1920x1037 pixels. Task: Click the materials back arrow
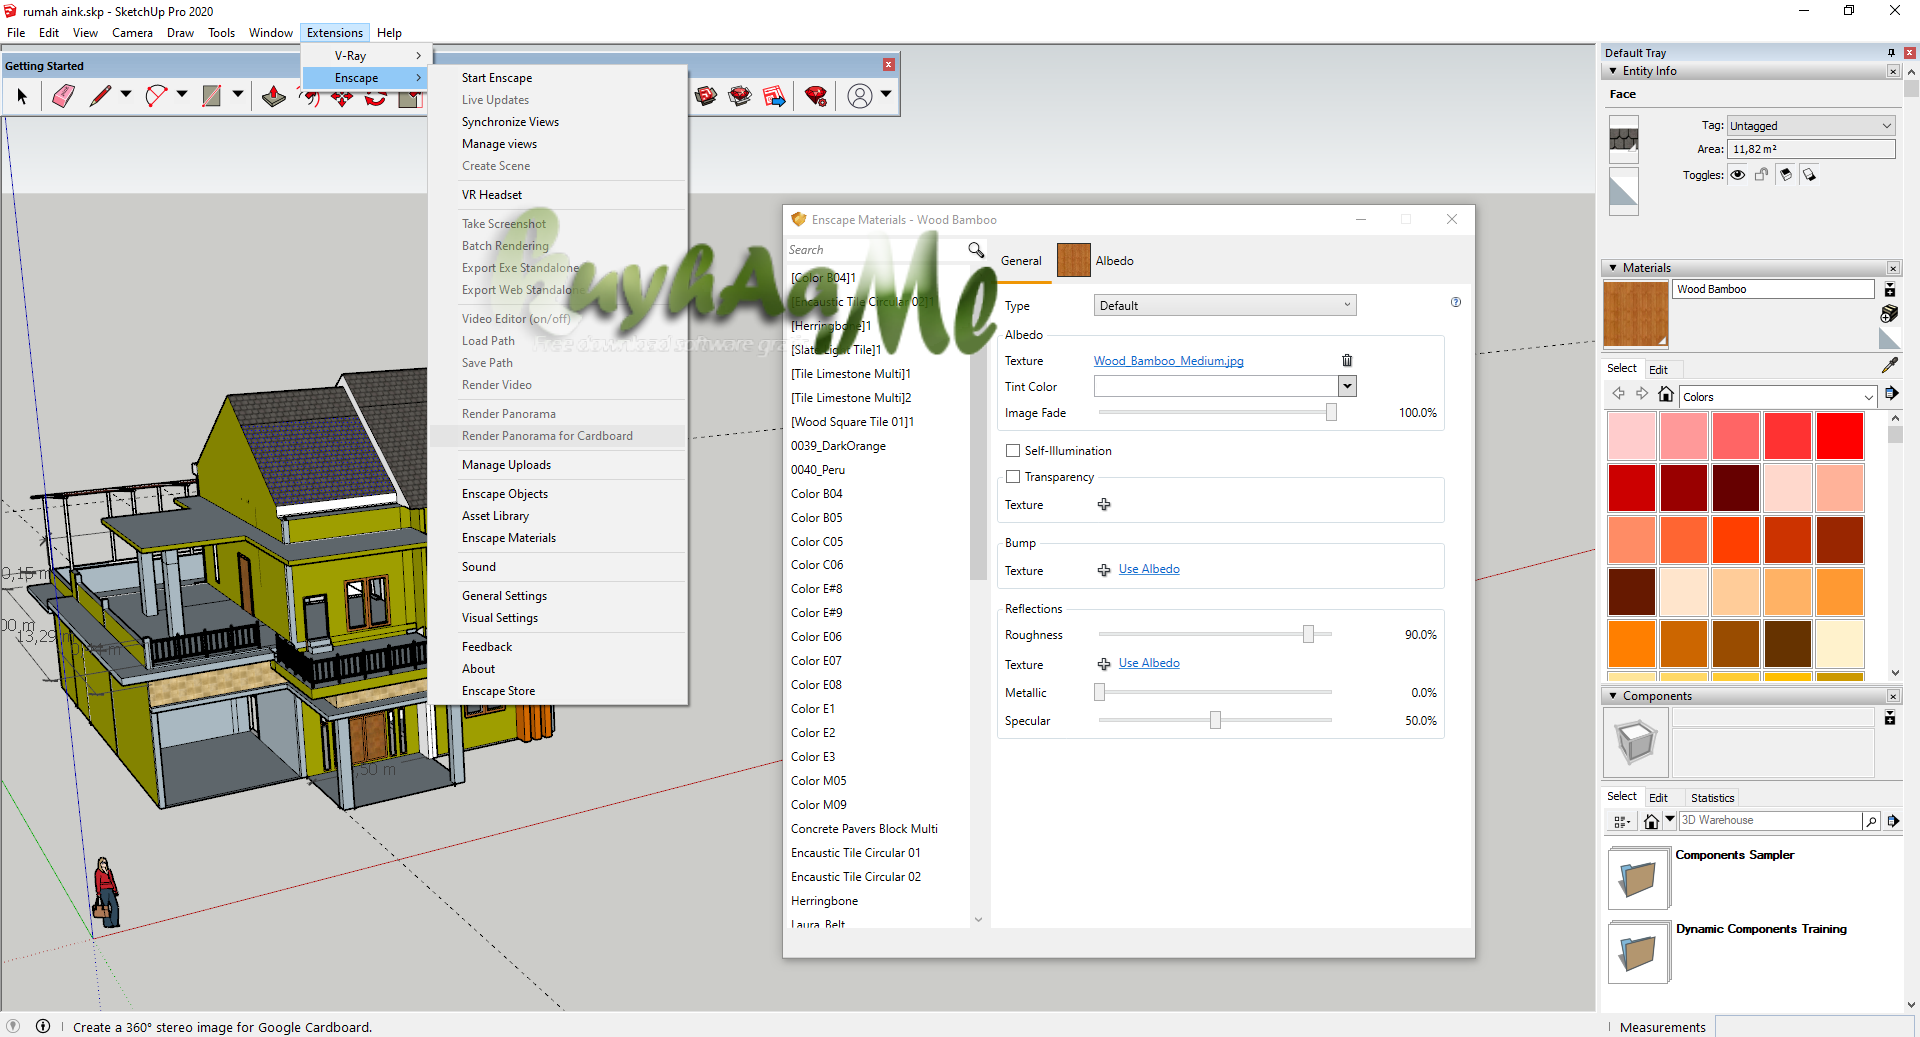pos(1619,395)
